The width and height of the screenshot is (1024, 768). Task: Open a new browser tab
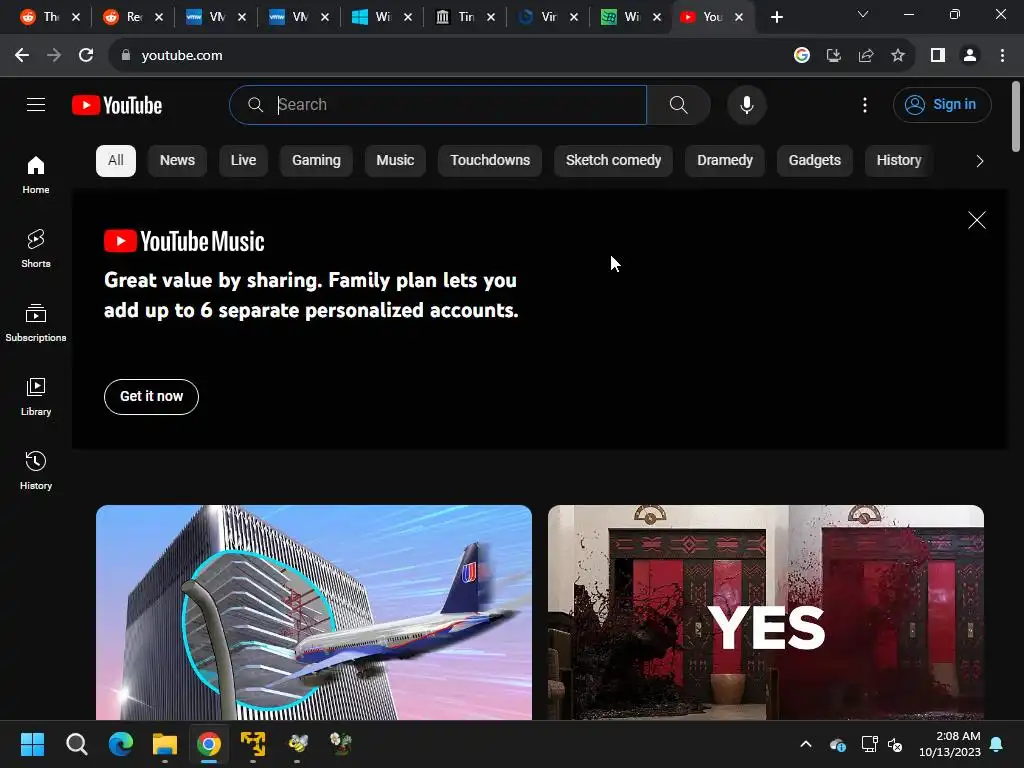pyautogui.click(x=776, y=17)
